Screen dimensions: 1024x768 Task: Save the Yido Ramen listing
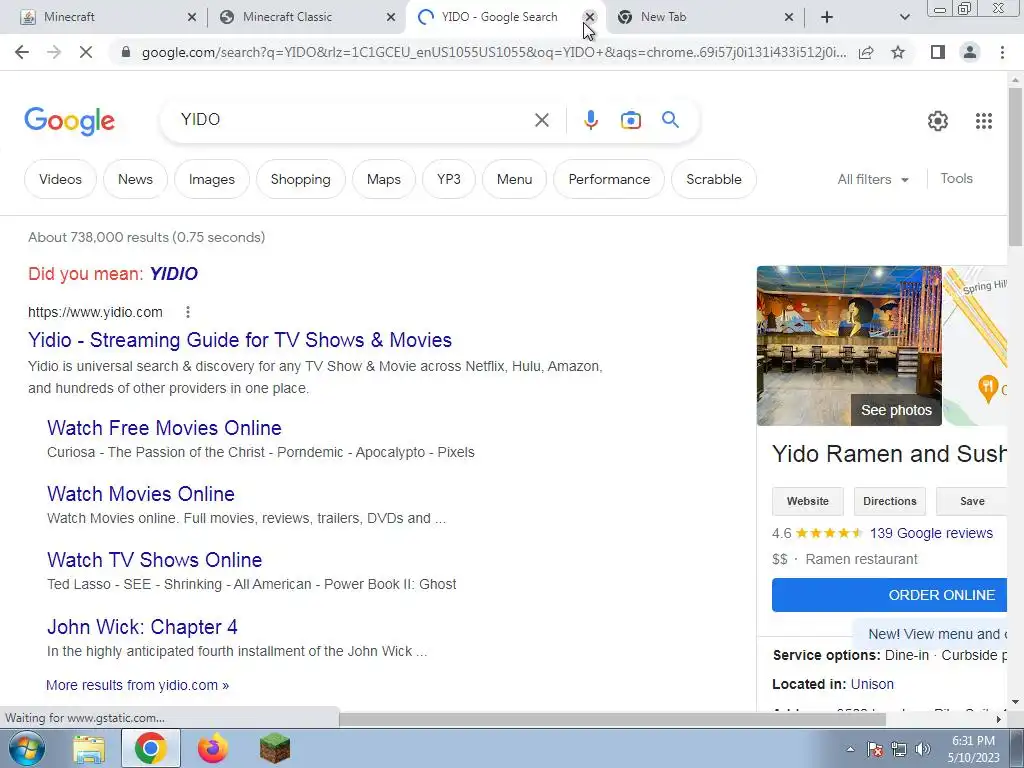(971, 501)
